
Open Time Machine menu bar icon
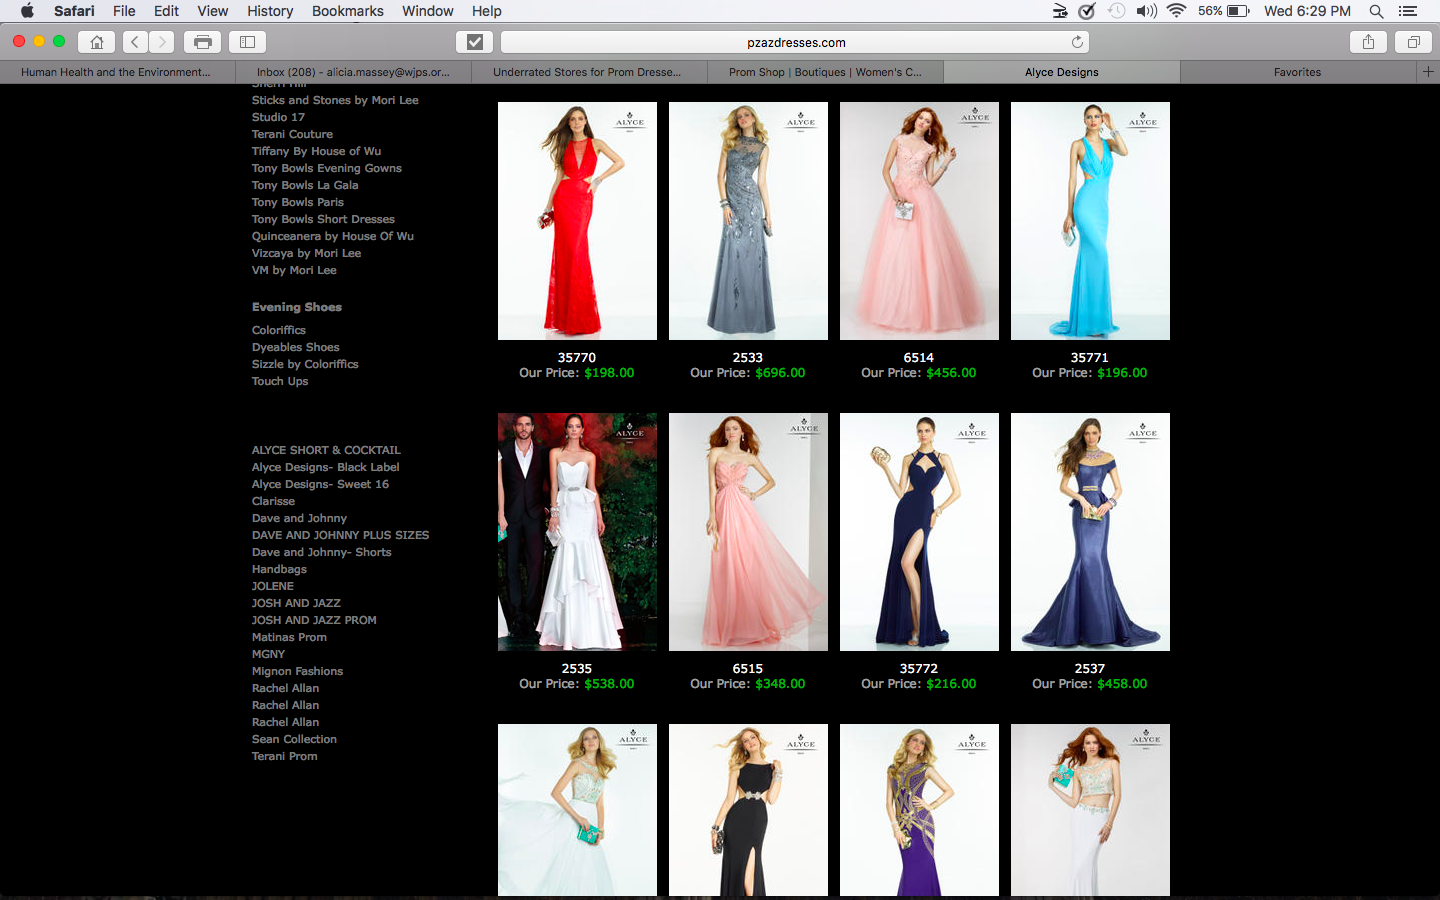(1117, 11)
